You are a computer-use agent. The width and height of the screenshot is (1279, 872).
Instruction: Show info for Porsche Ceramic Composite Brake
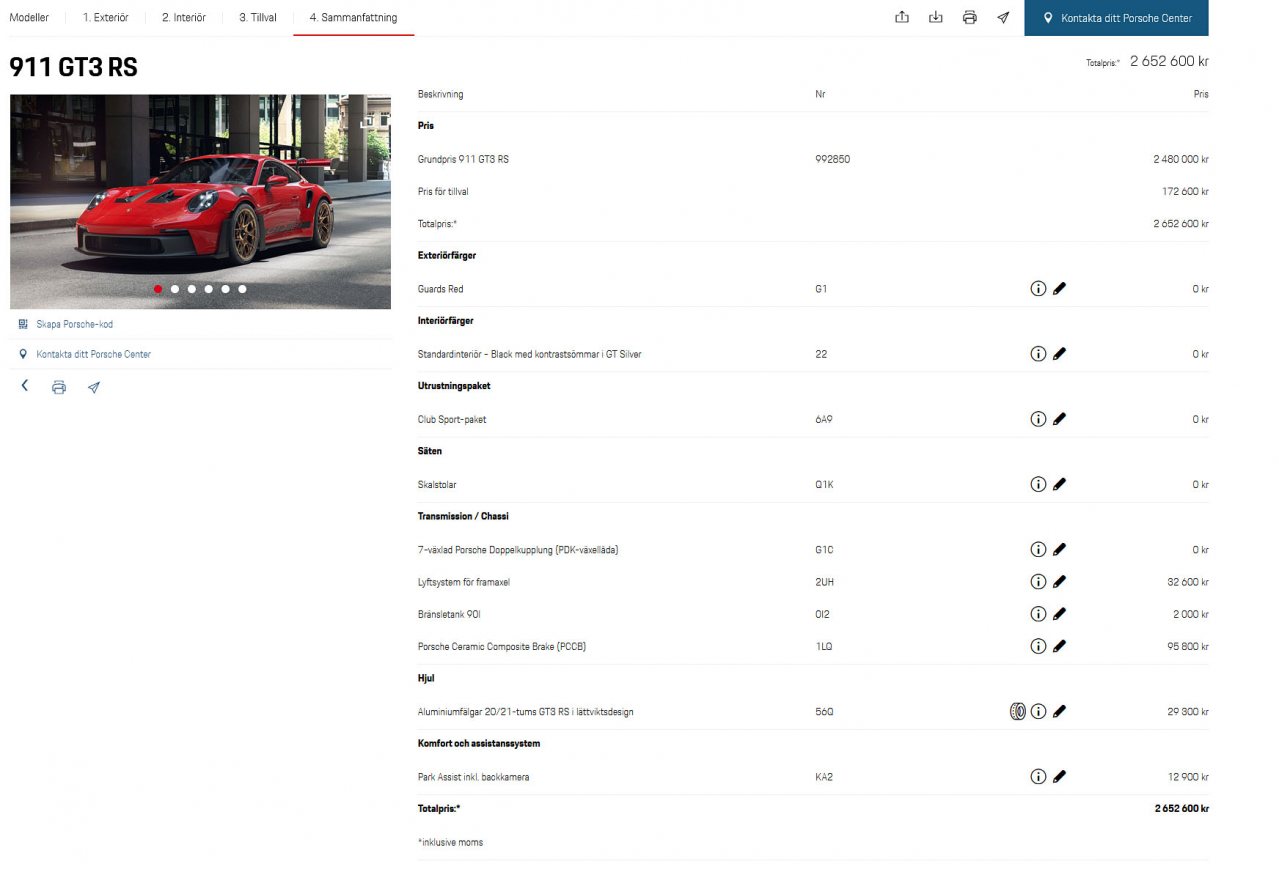tap(1038, 646)
